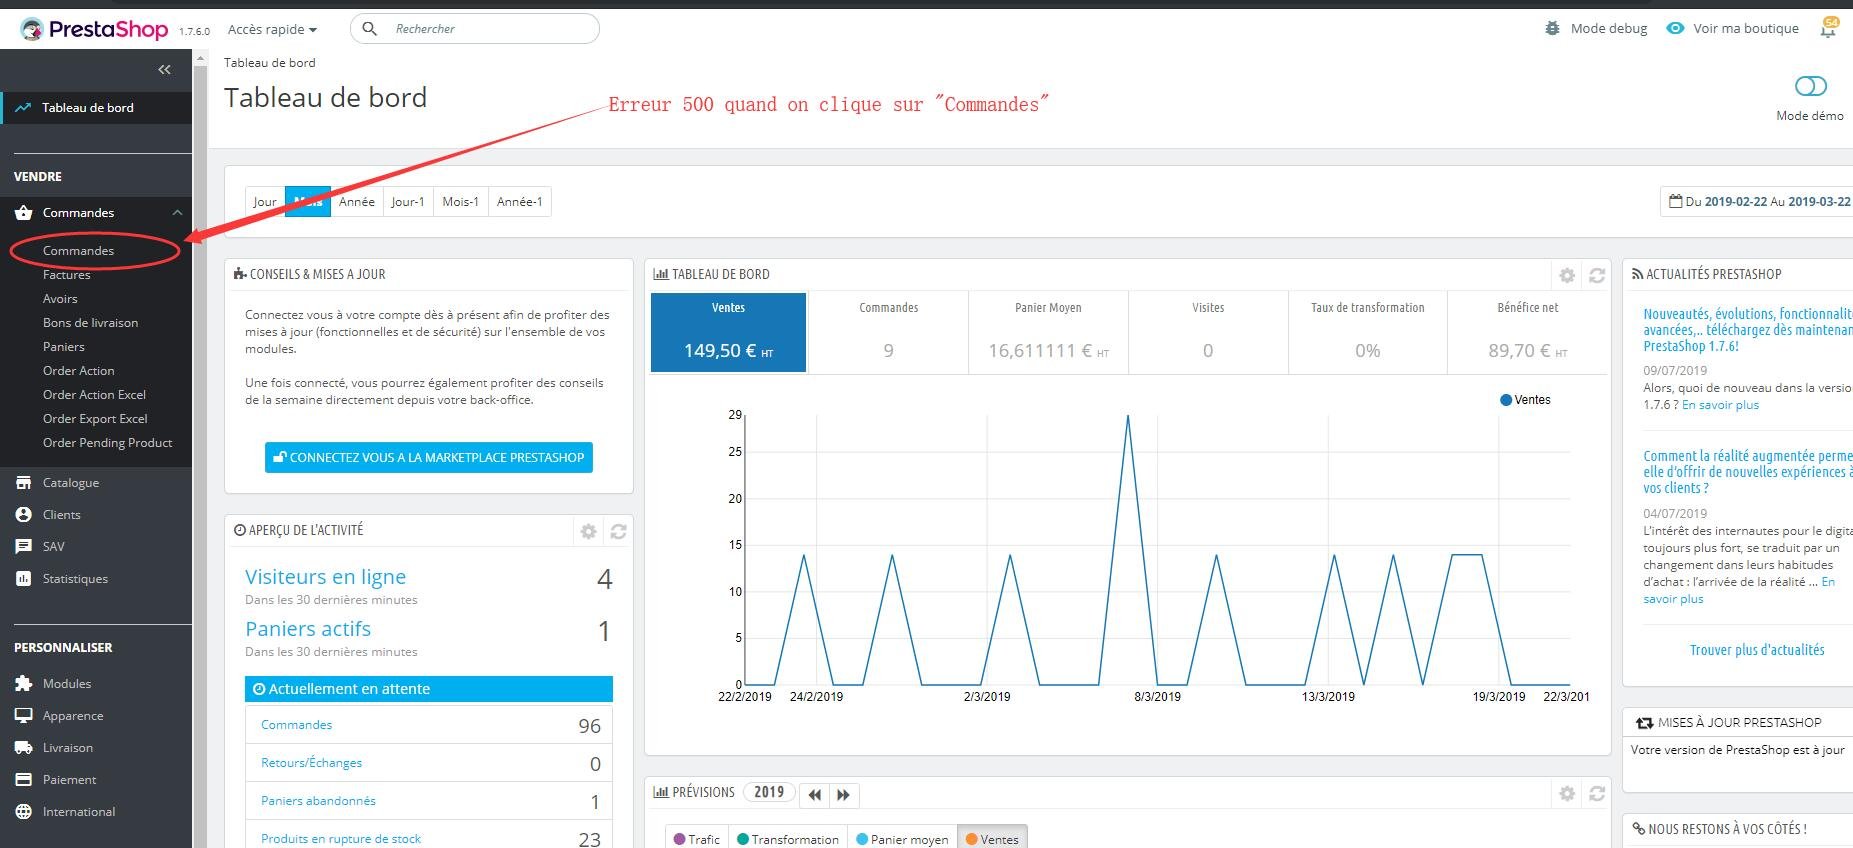Viewport: 1853px width, 848px height.
Task: Open Paniers abandonnés link
Action: coord(318,801)
